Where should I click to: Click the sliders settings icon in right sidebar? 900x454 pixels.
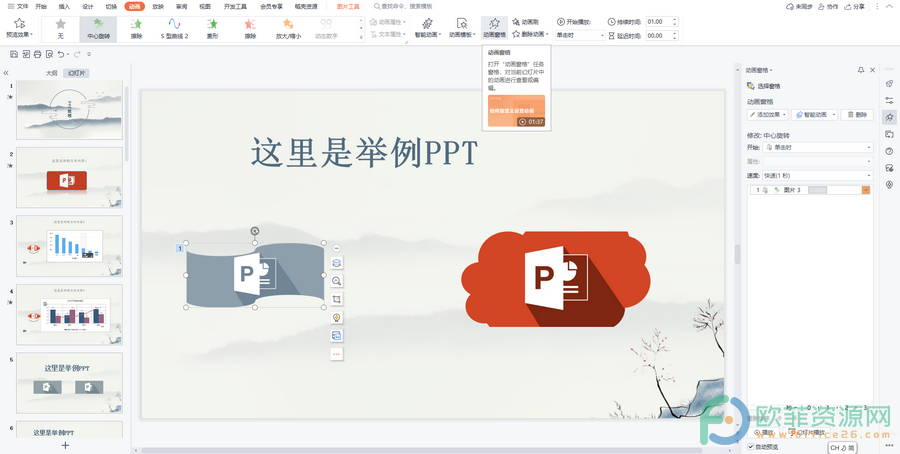(889, 100)
